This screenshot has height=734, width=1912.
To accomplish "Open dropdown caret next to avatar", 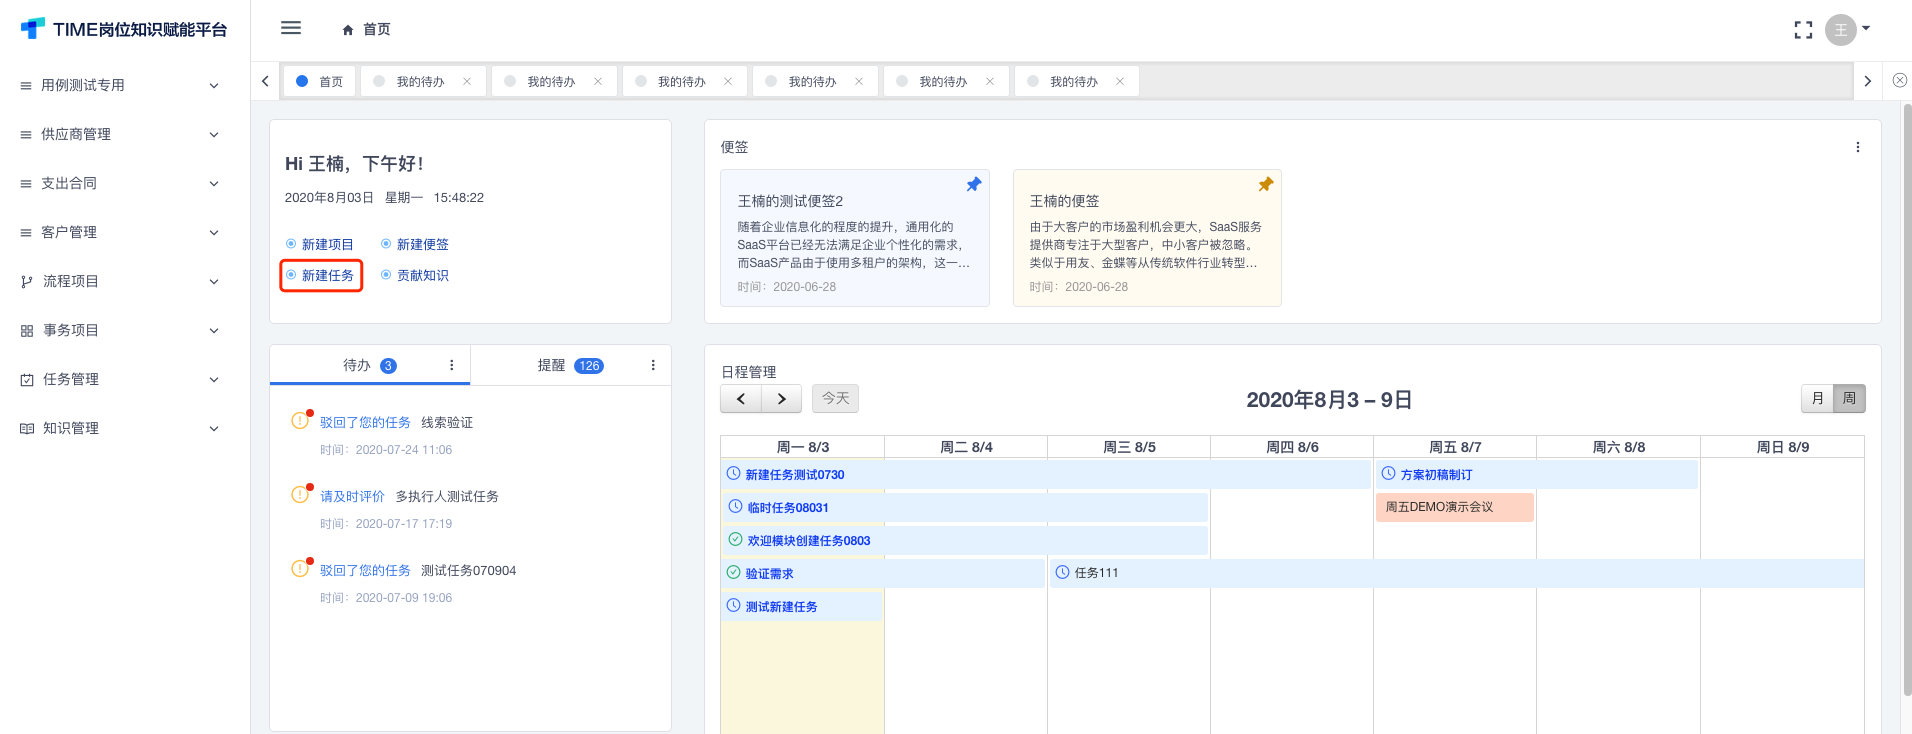I will pyautogui.click(x=1866, y=29).
